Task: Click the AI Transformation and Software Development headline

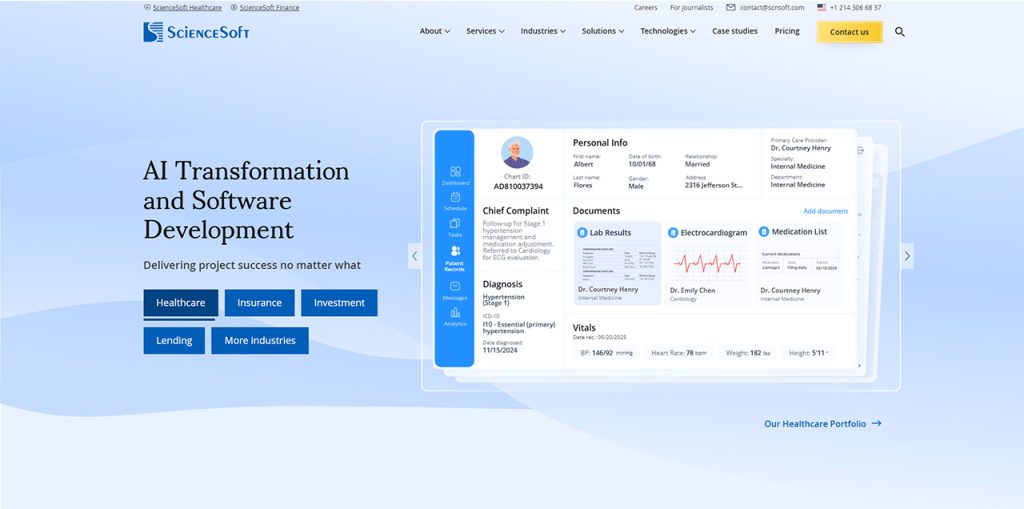Action: (246, 201)
